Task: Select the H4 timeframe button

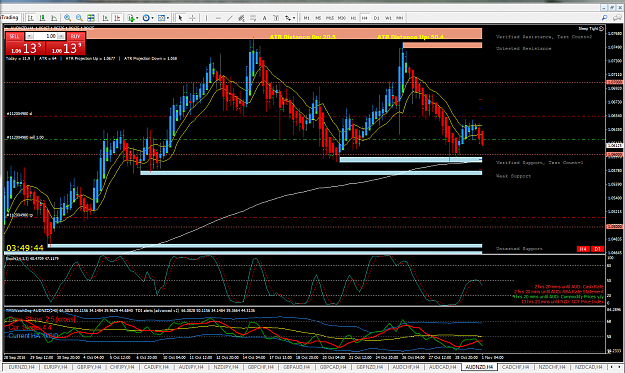Action: pos(365,18)
